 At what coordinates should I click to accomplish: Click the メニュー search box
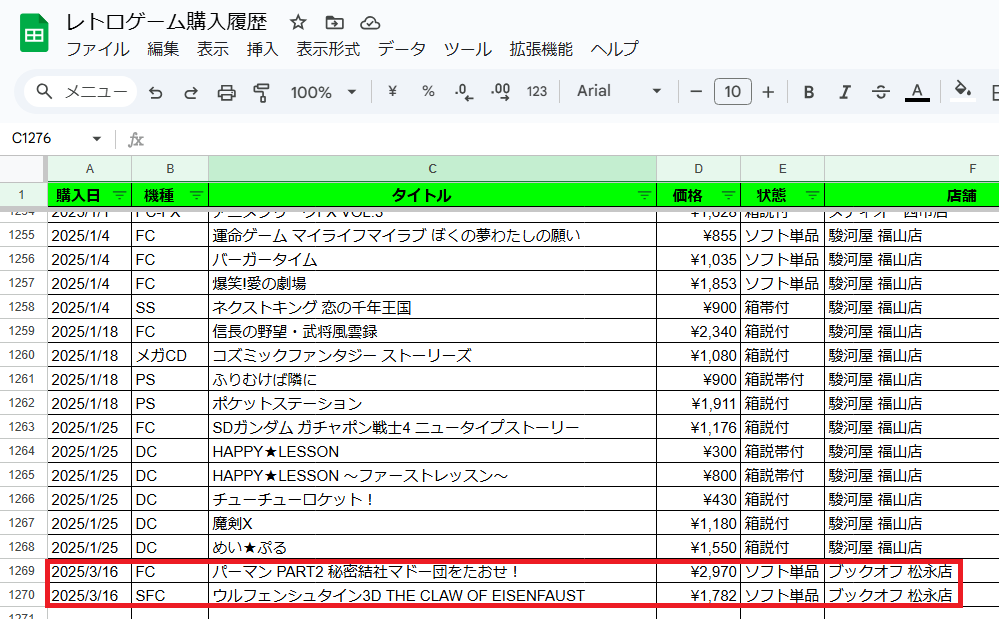click(x=80, y=92)
